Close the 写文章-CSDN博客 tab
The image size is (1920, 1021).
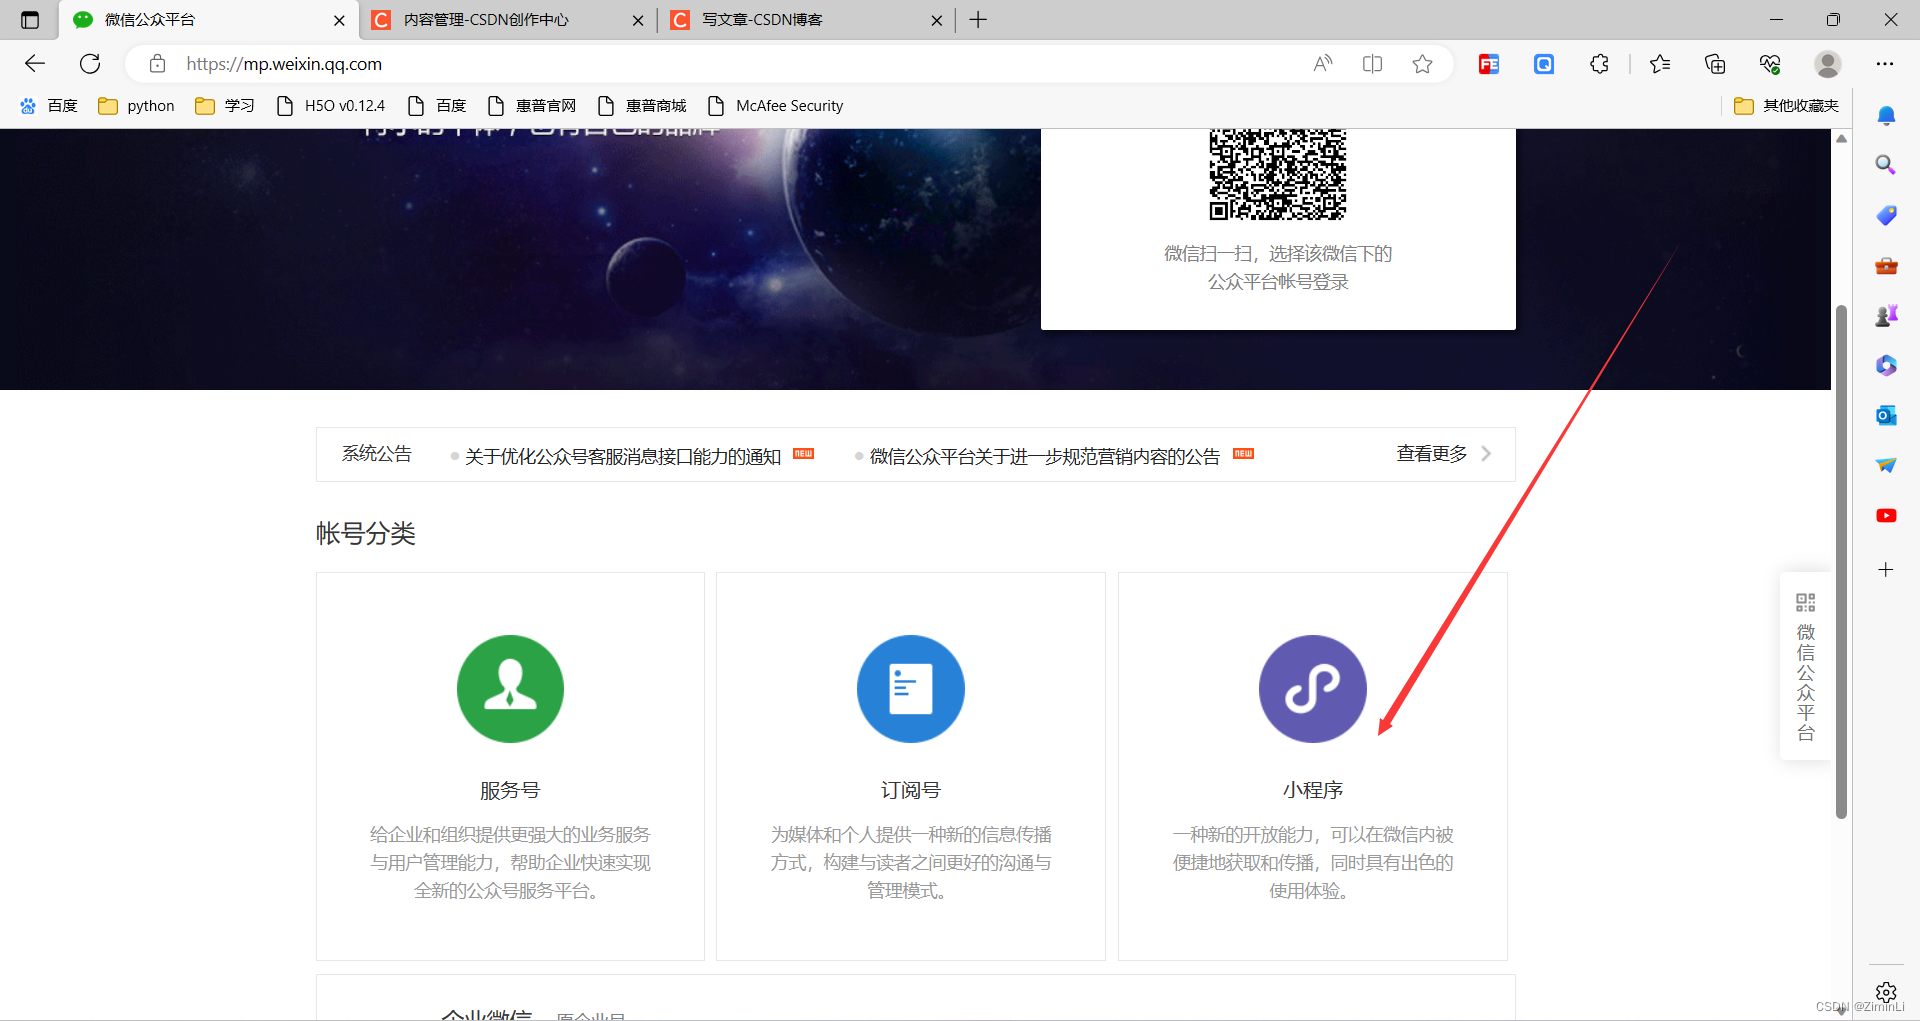937,20
